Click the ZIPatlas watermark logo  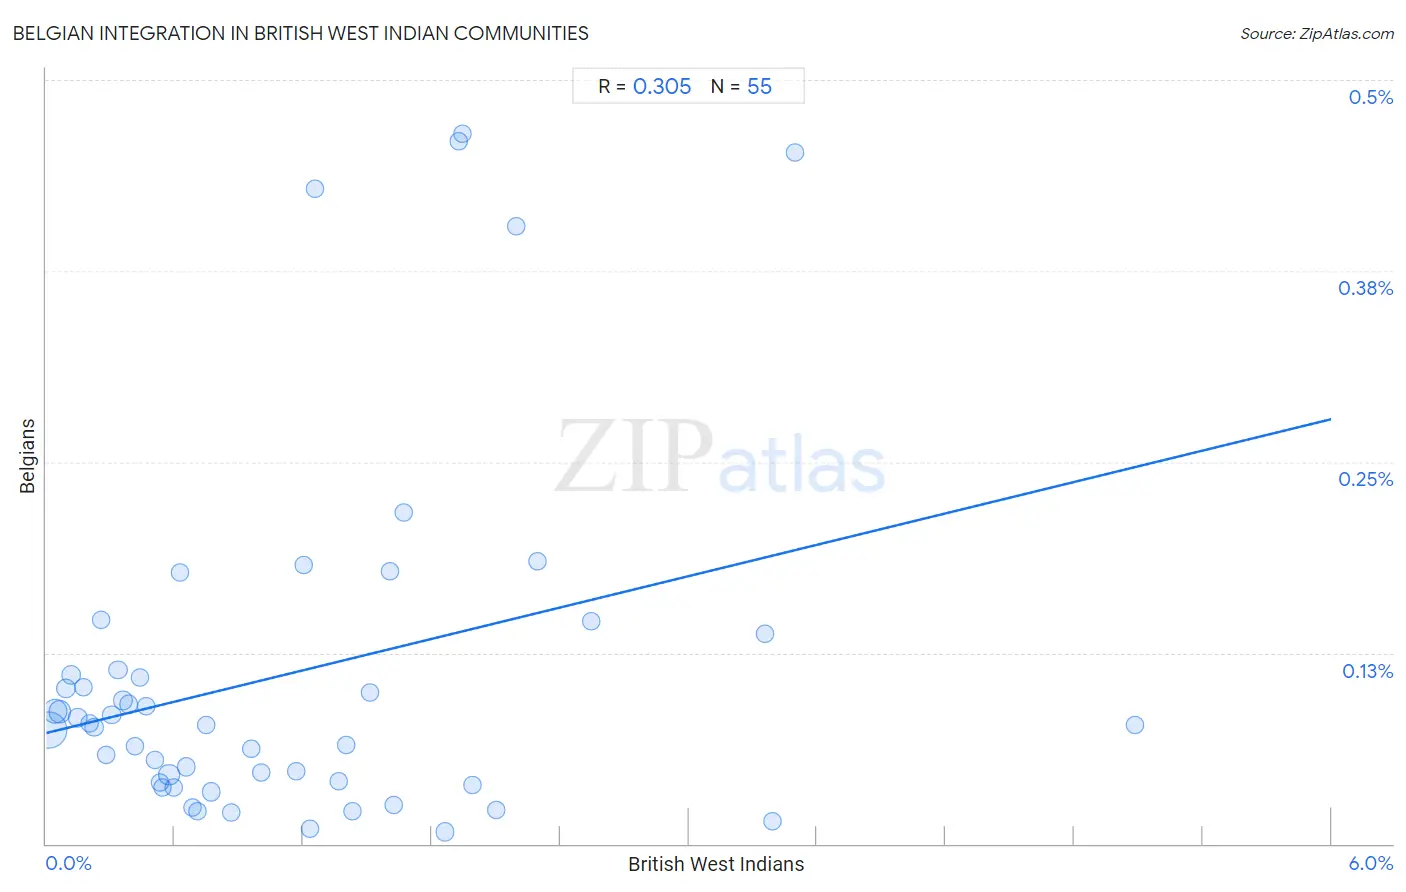tap(720, 458)
